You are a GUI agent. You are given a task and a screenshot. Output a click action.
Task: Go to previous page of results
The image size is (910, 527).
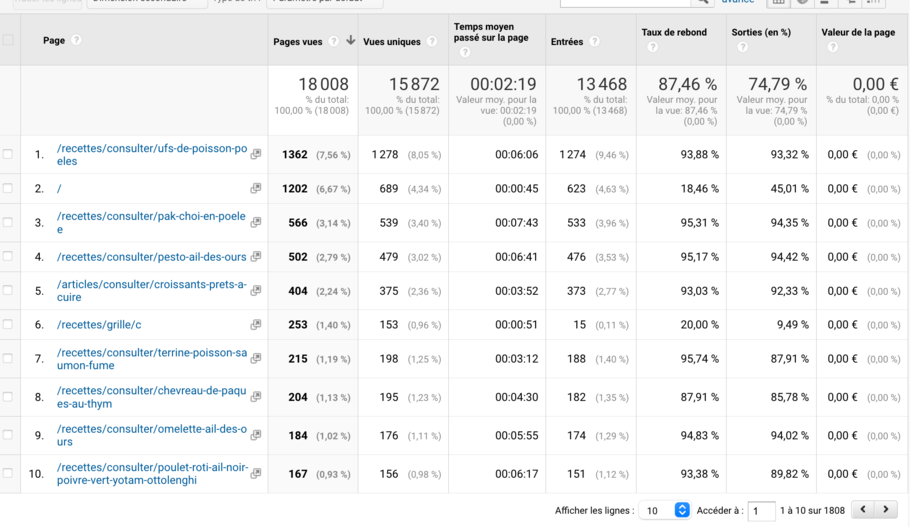coord(863,510)
